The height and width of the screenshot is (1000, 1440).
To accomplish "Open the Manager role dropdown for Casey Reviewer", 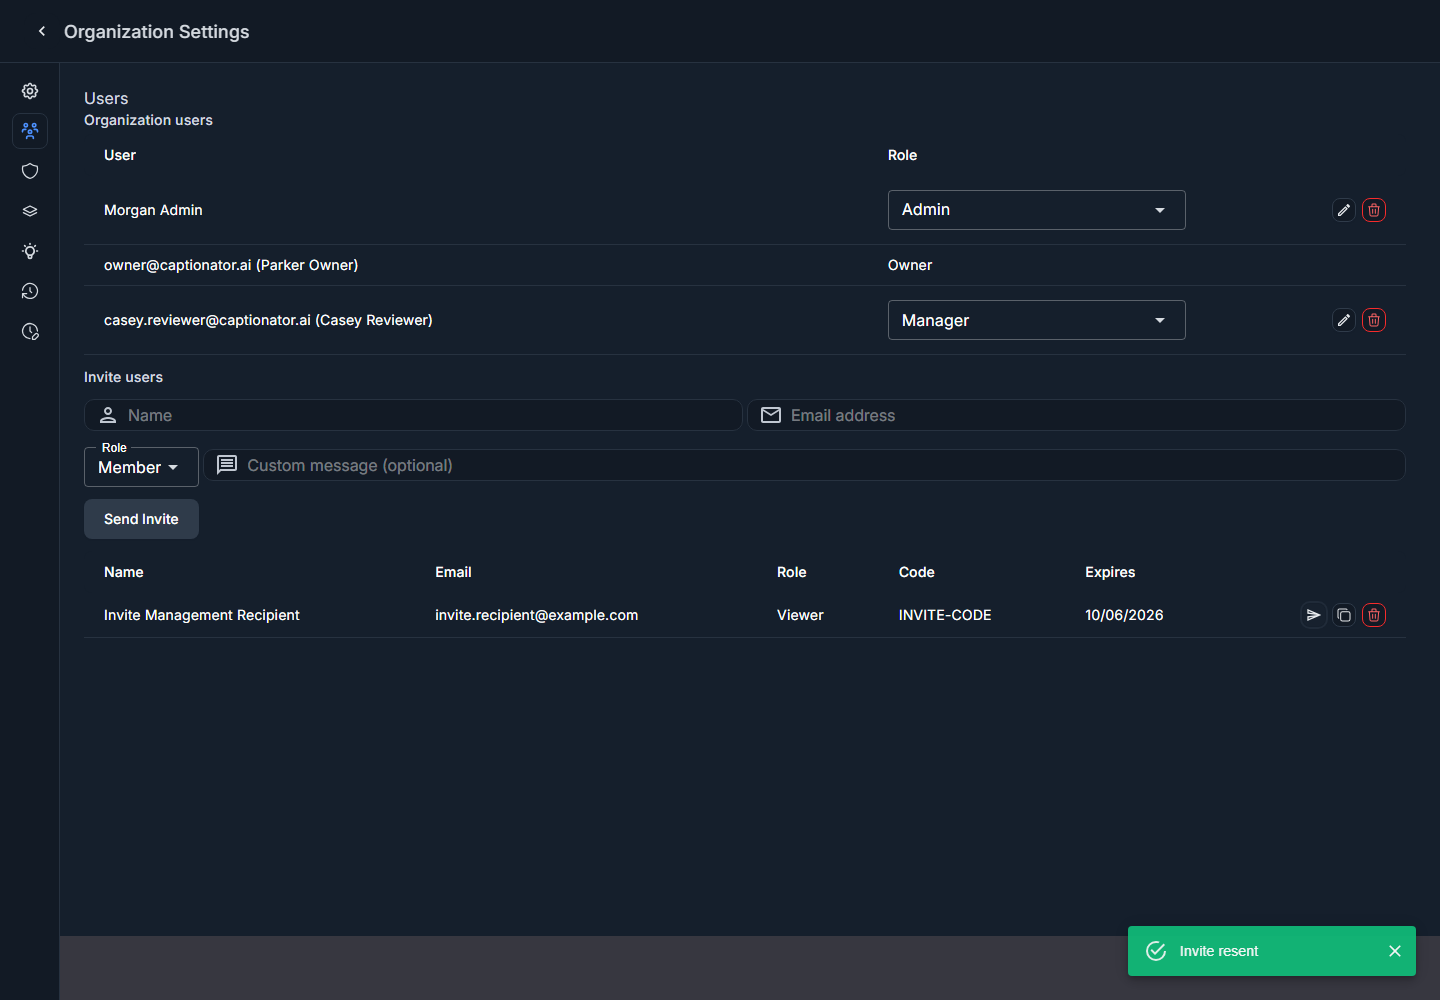I will [x=1037, y=320].
